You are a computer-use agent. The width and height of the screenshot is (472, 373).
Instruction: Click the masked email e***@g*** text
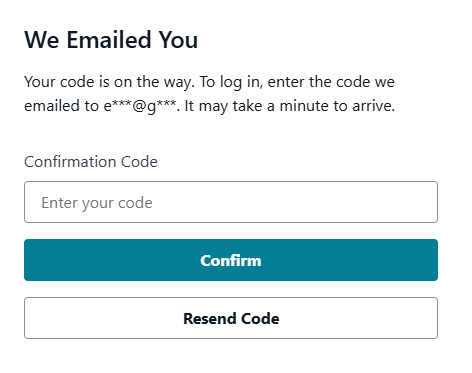[x=140, y=106]
